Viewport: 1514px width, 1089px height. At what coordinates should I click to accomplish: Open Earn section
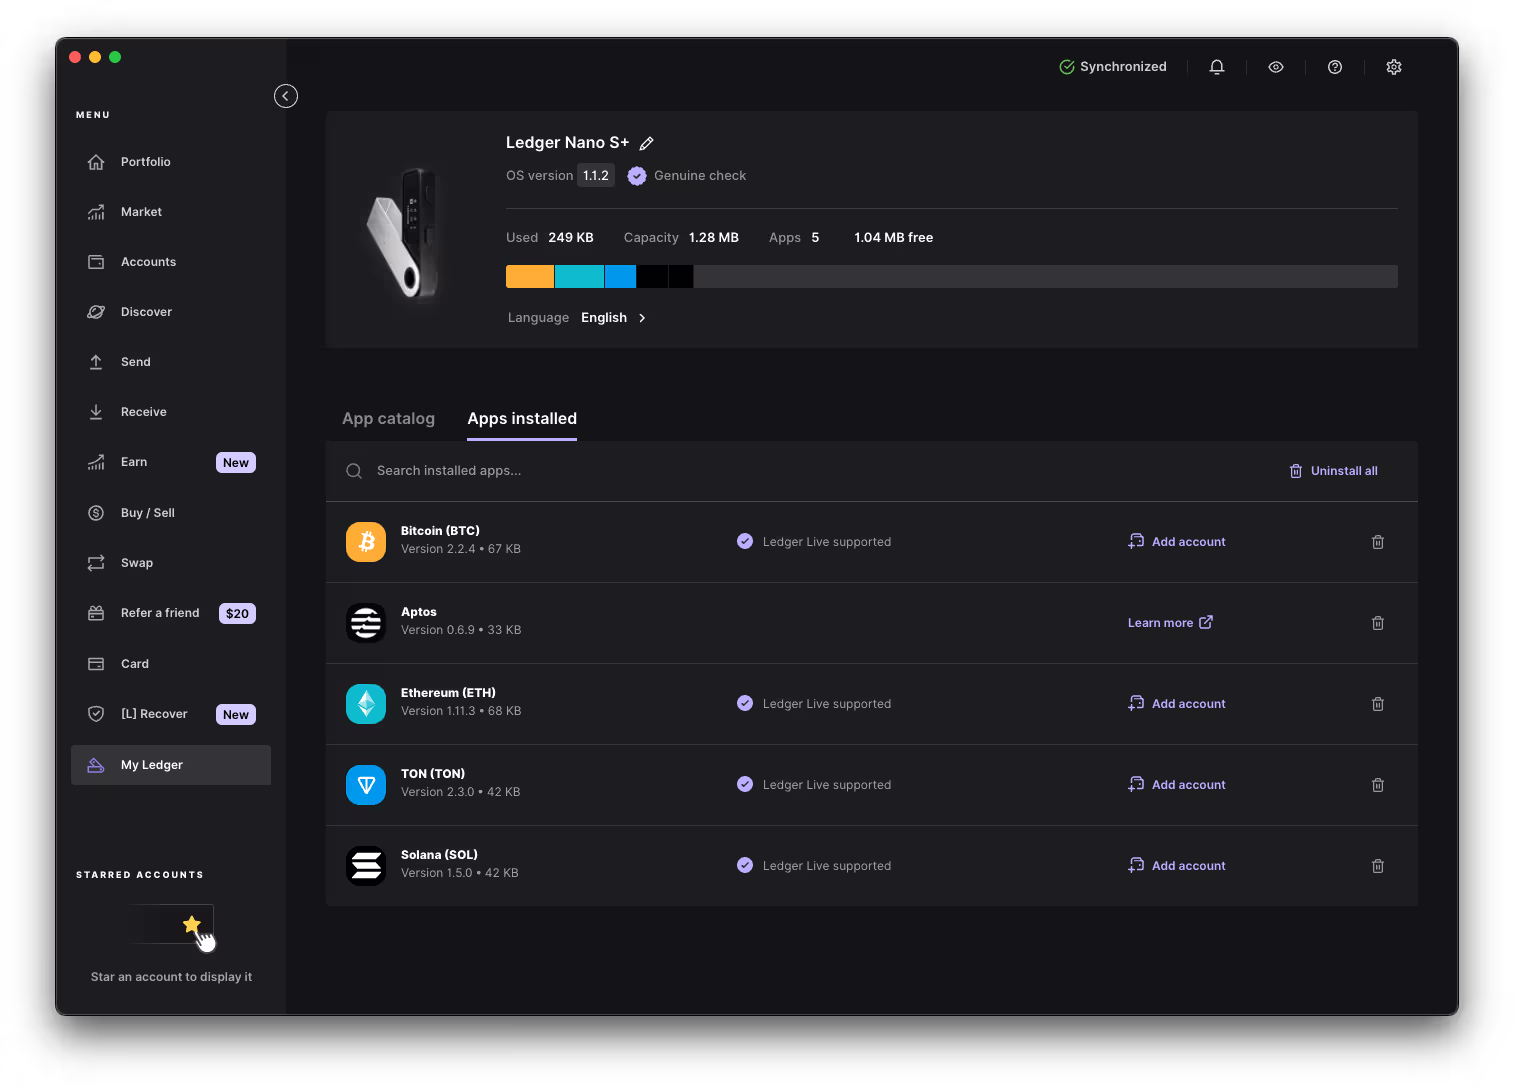click(171, 462)
